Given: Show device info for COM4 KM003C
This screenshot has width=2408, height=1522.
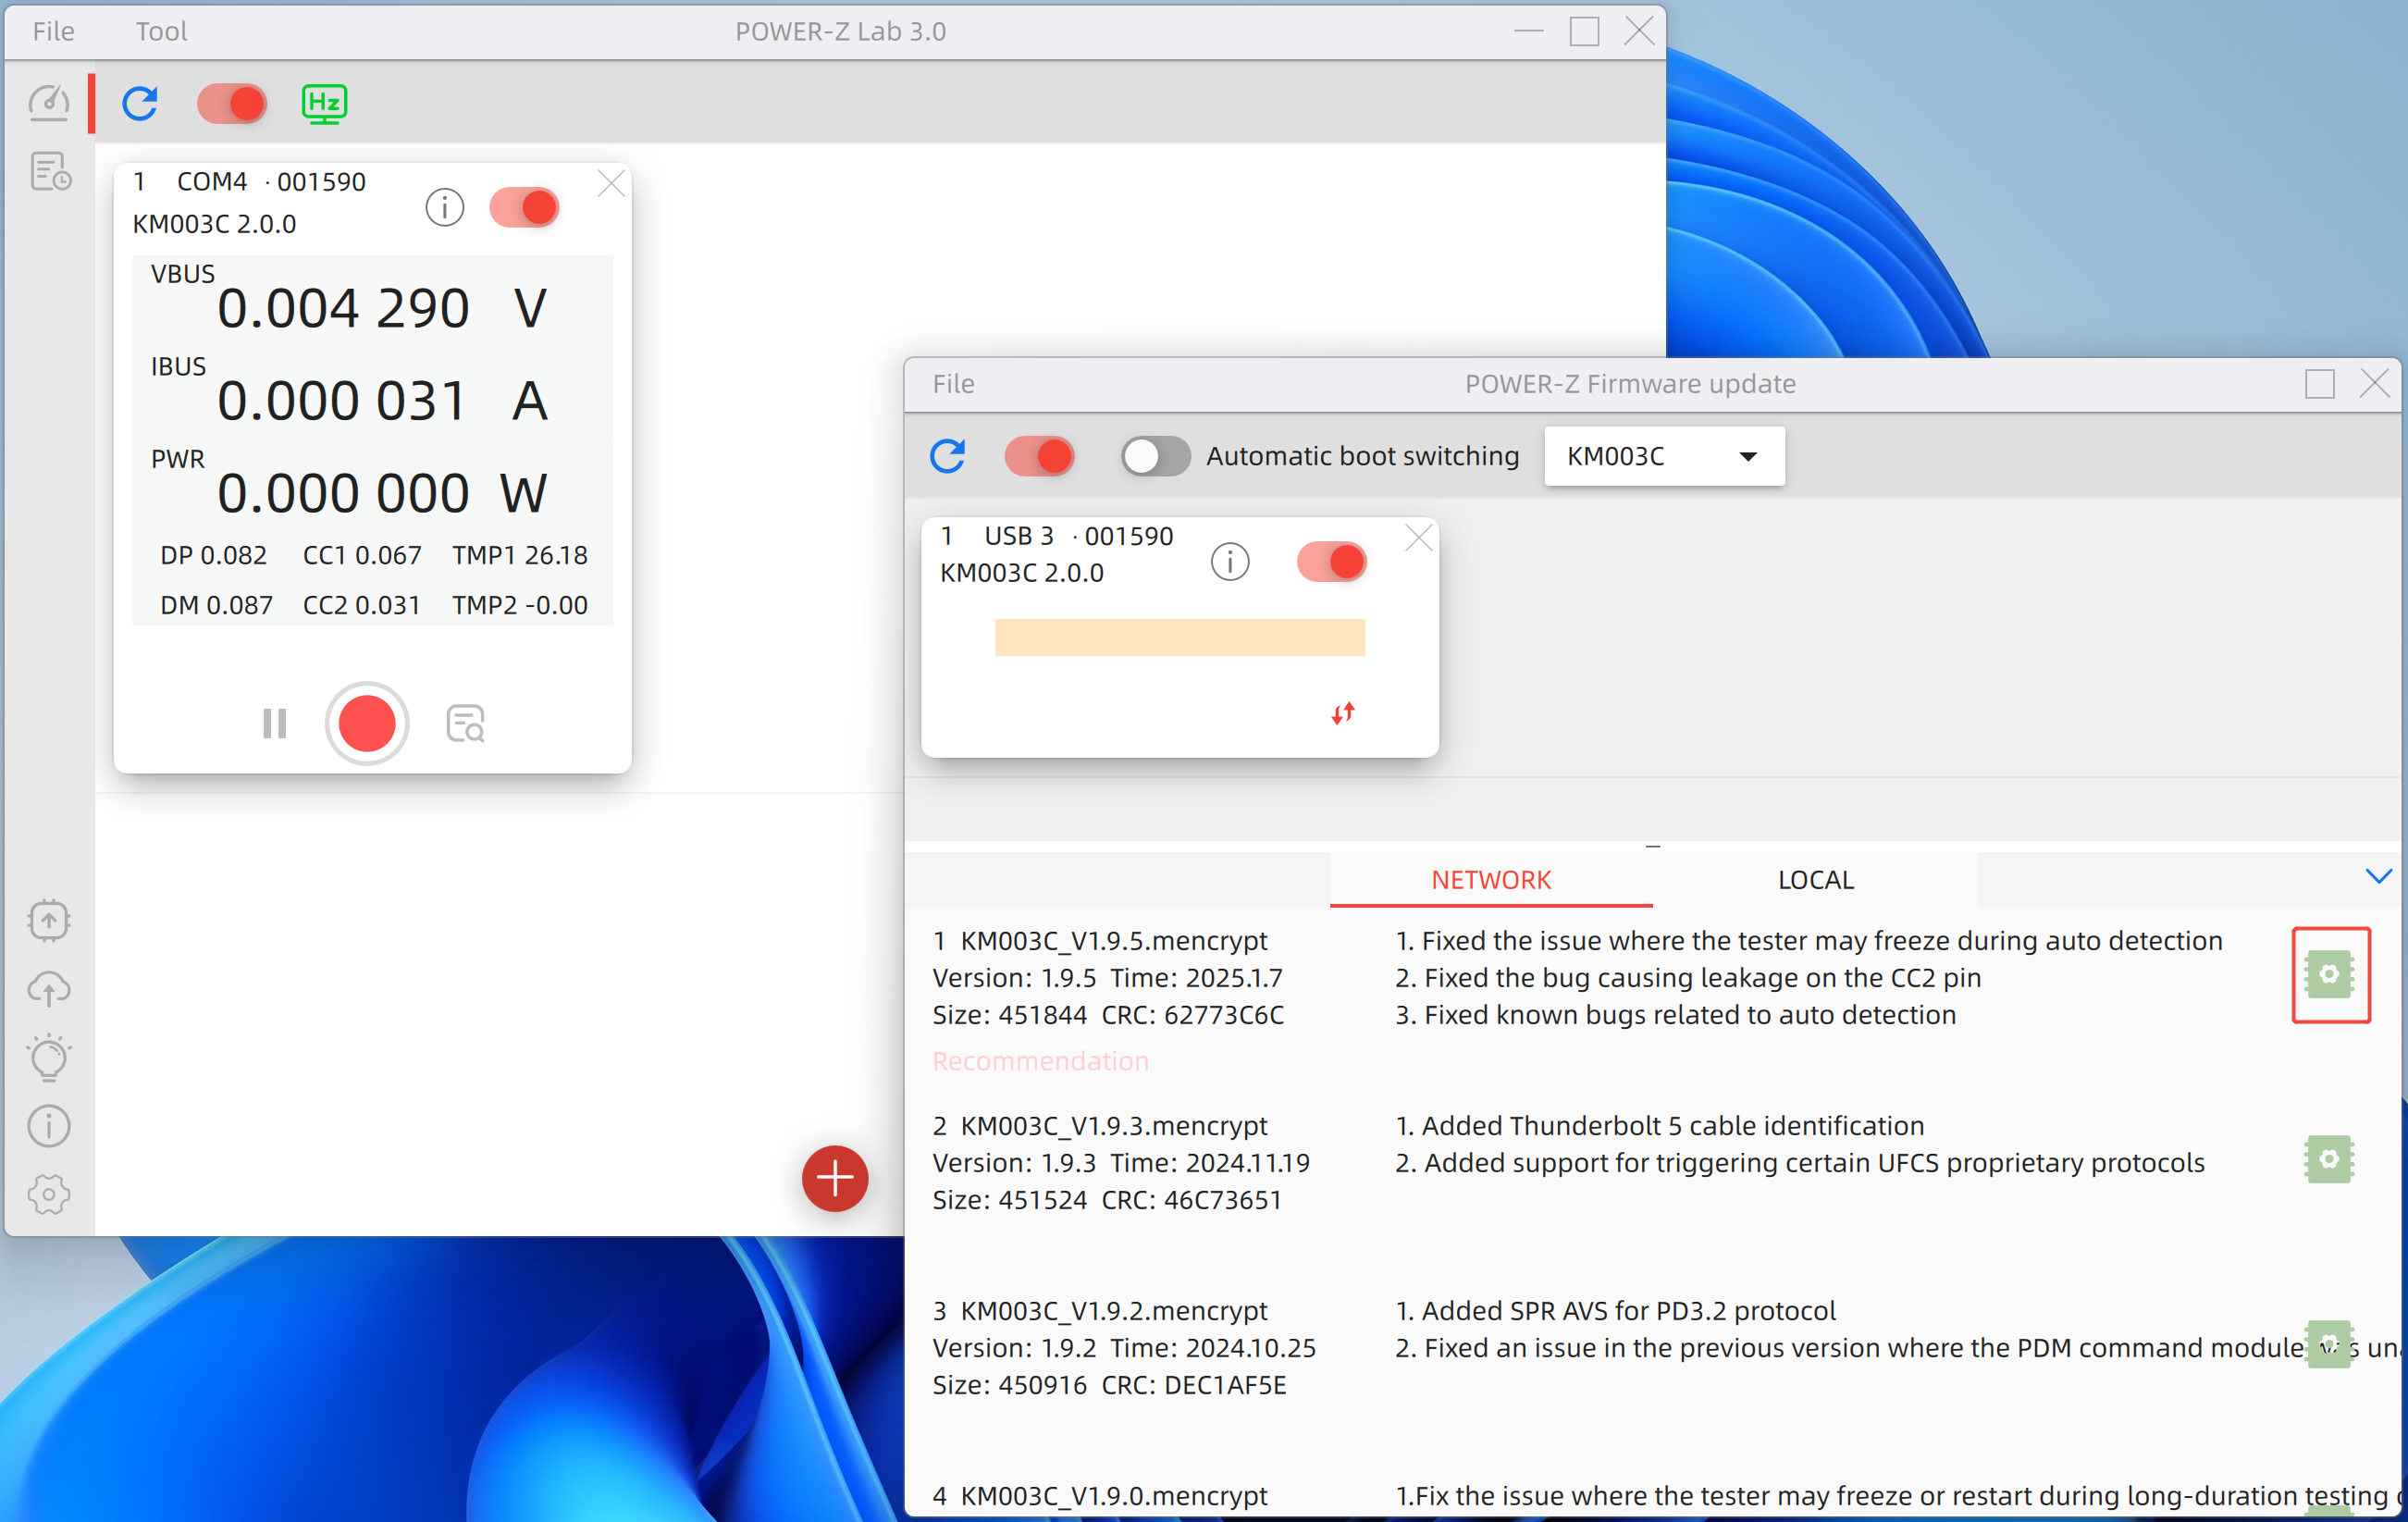Looking at the screenshot, I should tap(445, 207).
